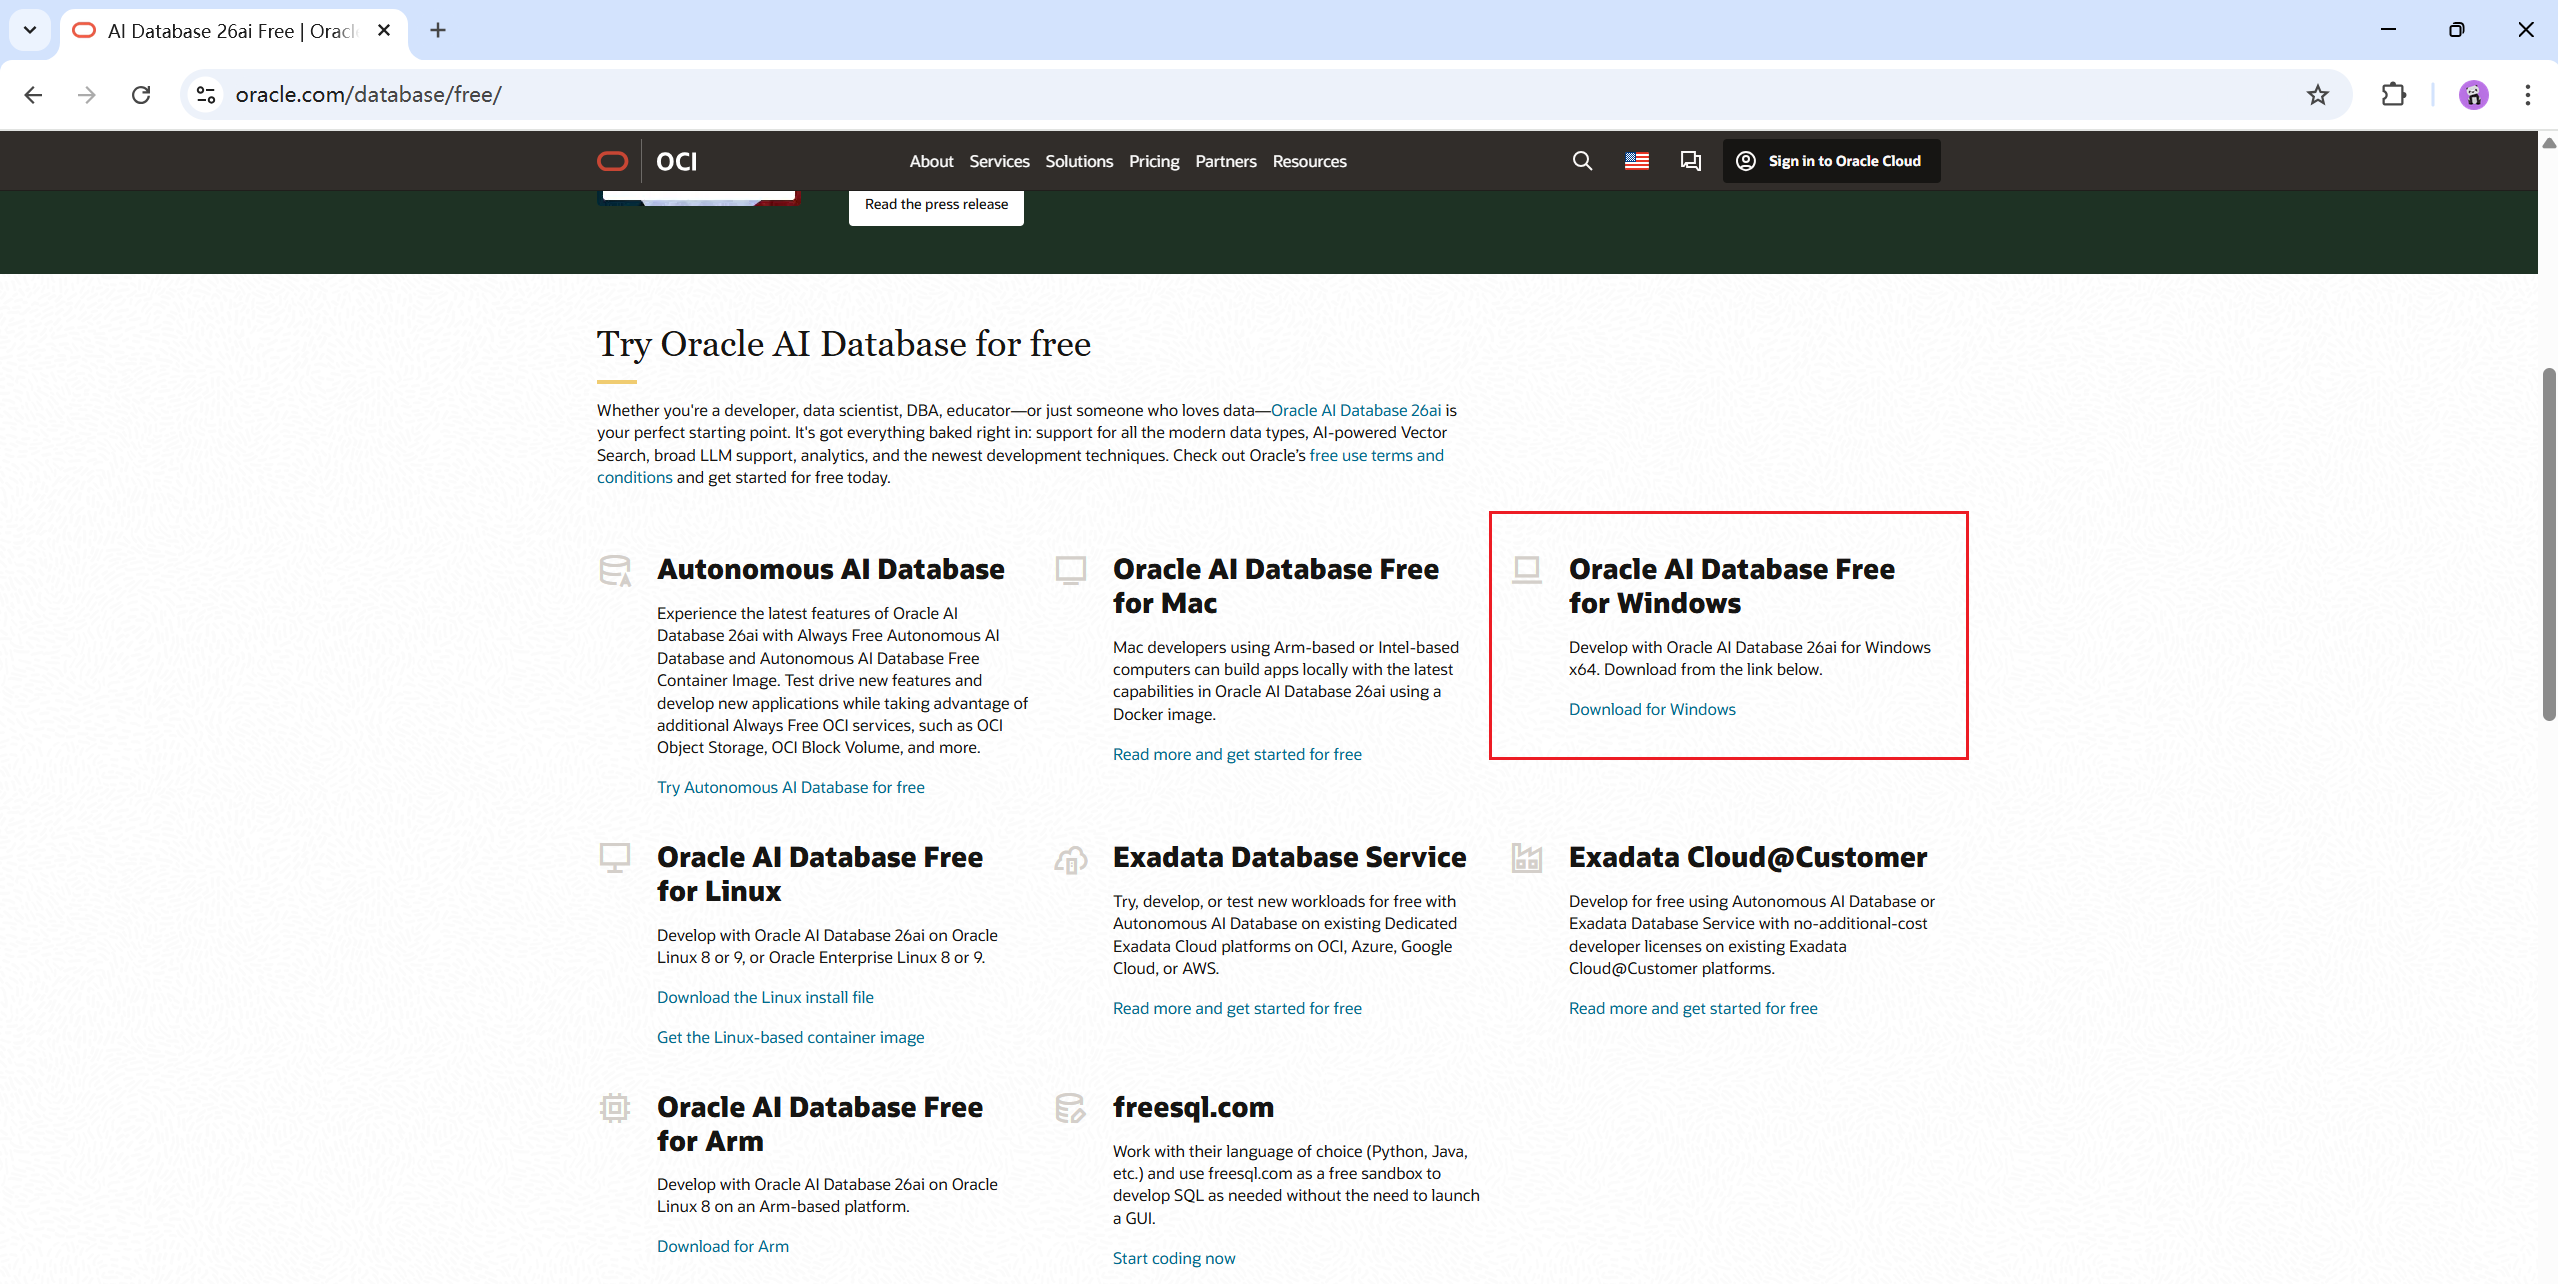Click Sign in to Oracle Cloud

(x=1830, y=161)
